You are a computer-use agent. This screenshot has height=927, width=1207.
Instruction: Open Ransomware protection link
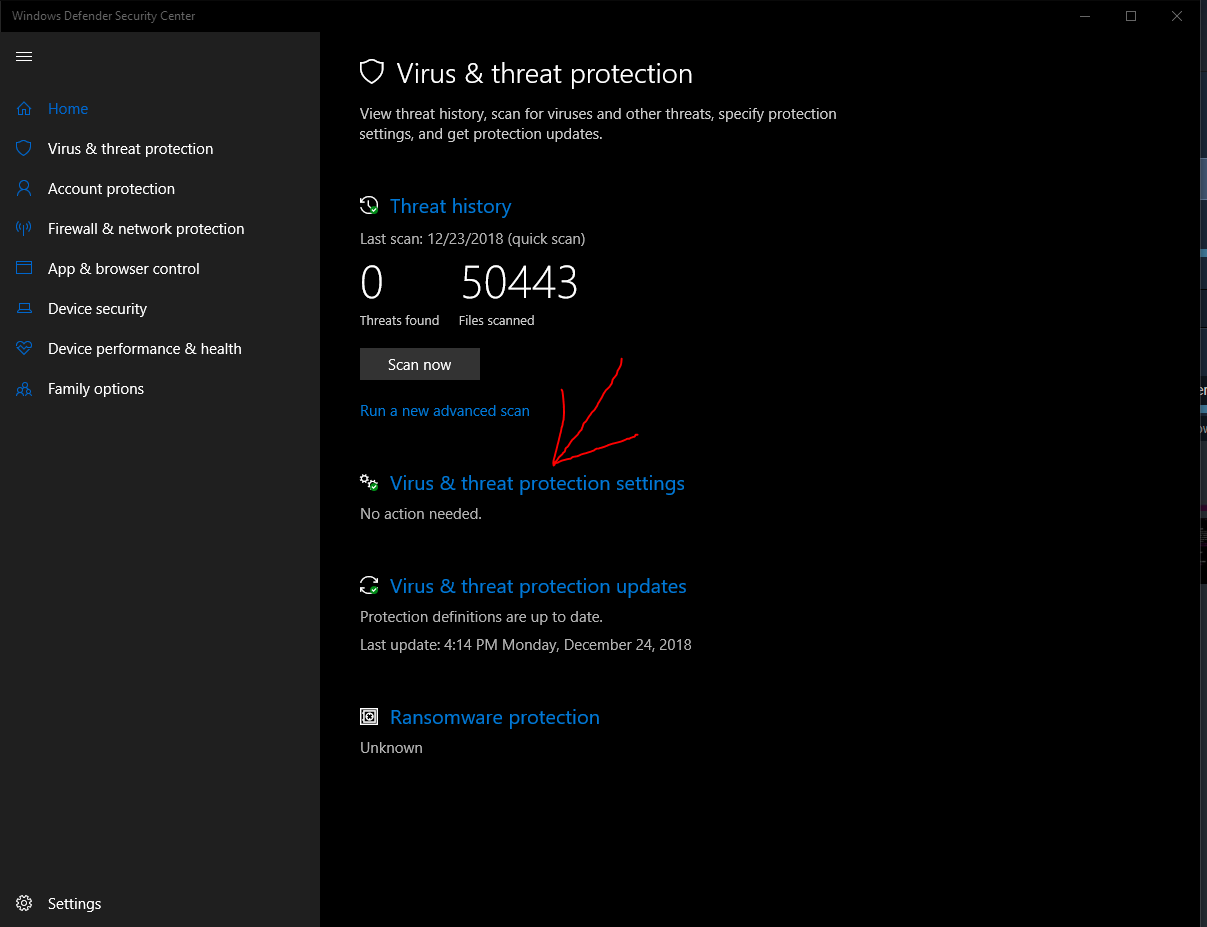[495, 718]
